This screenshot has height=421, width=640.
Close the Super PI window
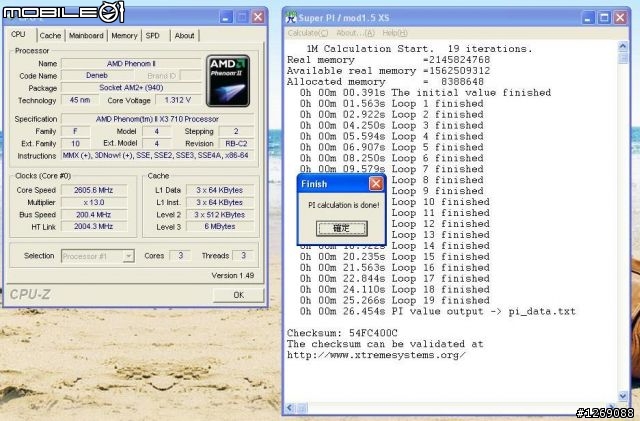620,18
